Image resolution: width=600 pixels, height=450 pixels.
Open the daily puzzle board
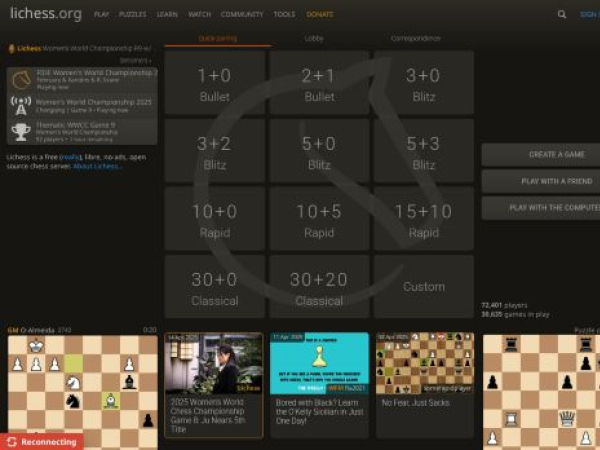coord(541,392)
